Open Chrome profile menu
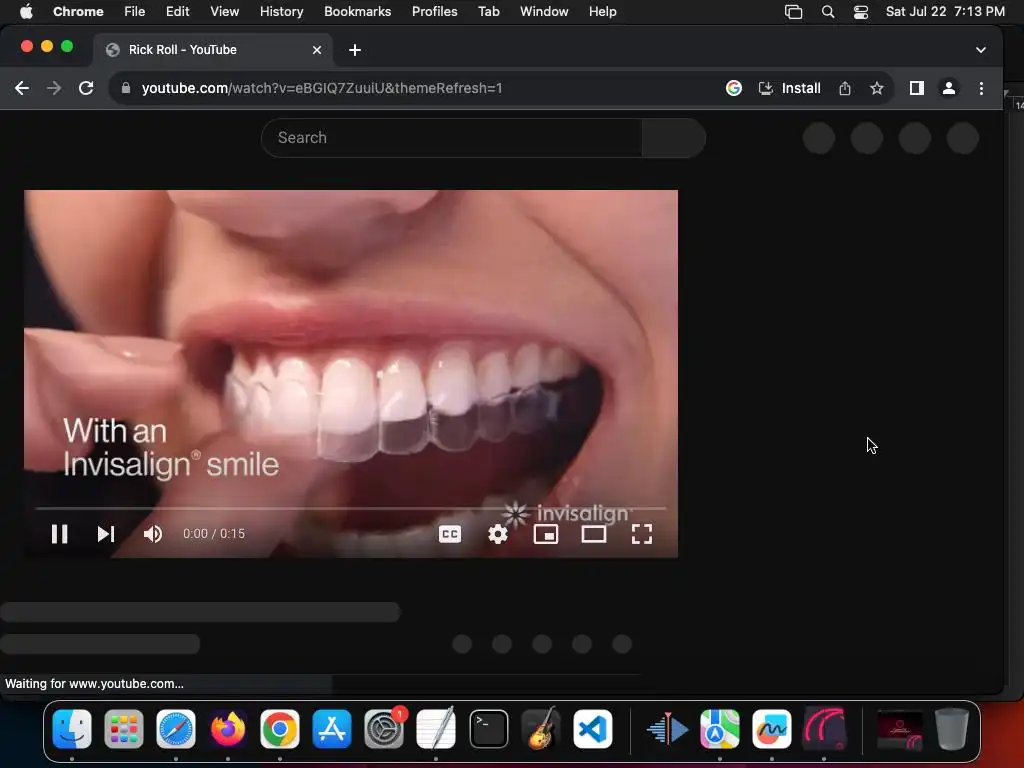1024x768 pixels. tap(949, 88)
